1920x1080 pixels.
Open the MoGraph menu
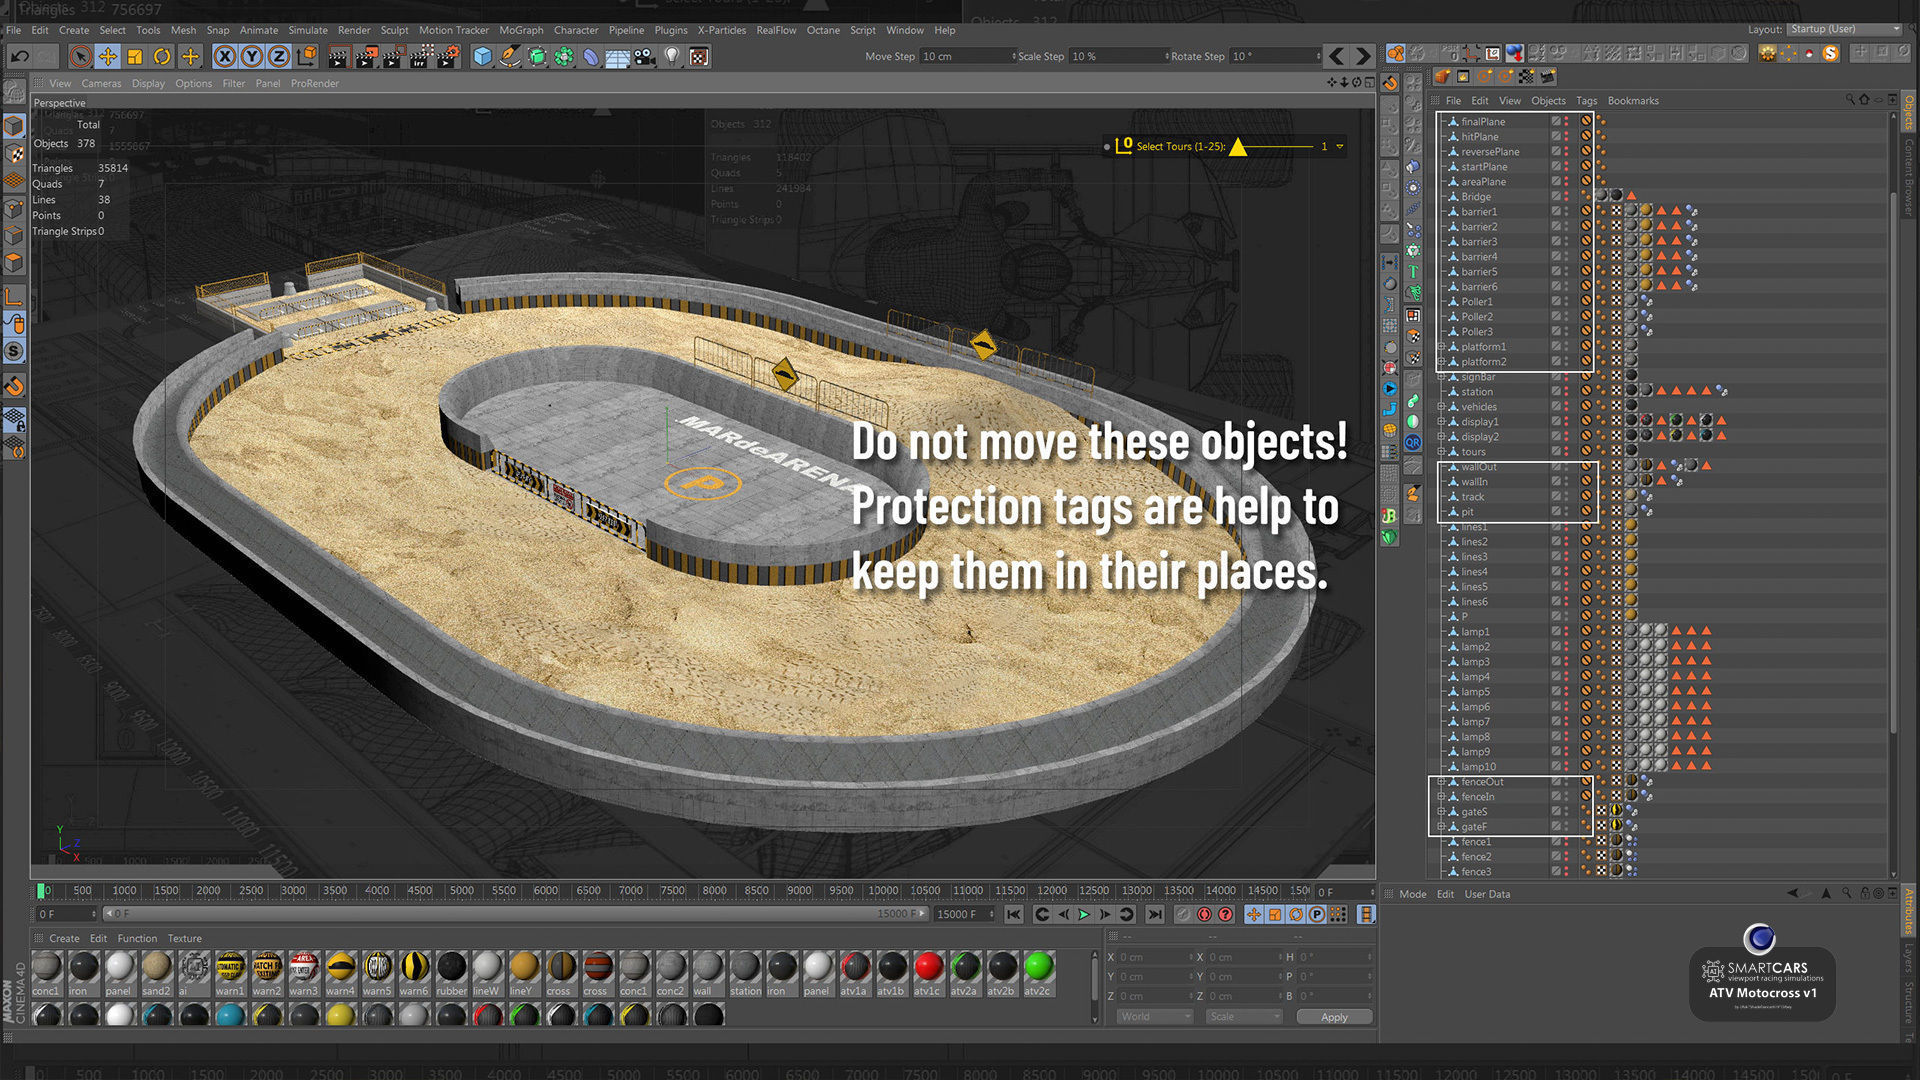click(520, 30)
